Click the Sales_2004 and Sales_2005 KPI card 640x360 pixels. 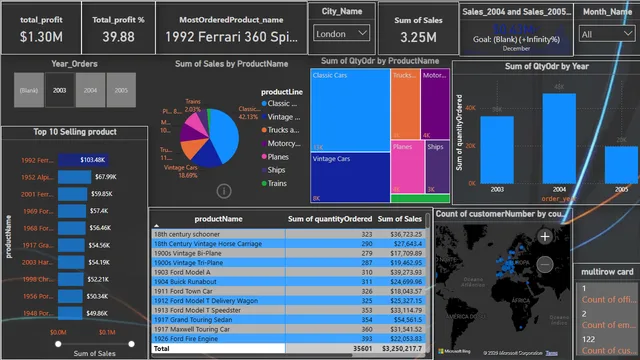(x=516, y=29)
